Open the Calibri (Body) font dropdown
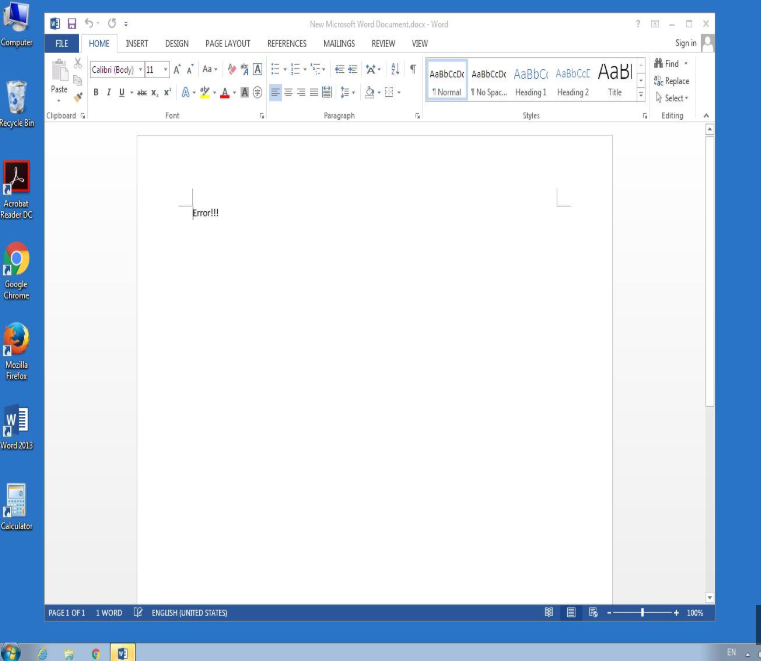 [x=140, y=69]
